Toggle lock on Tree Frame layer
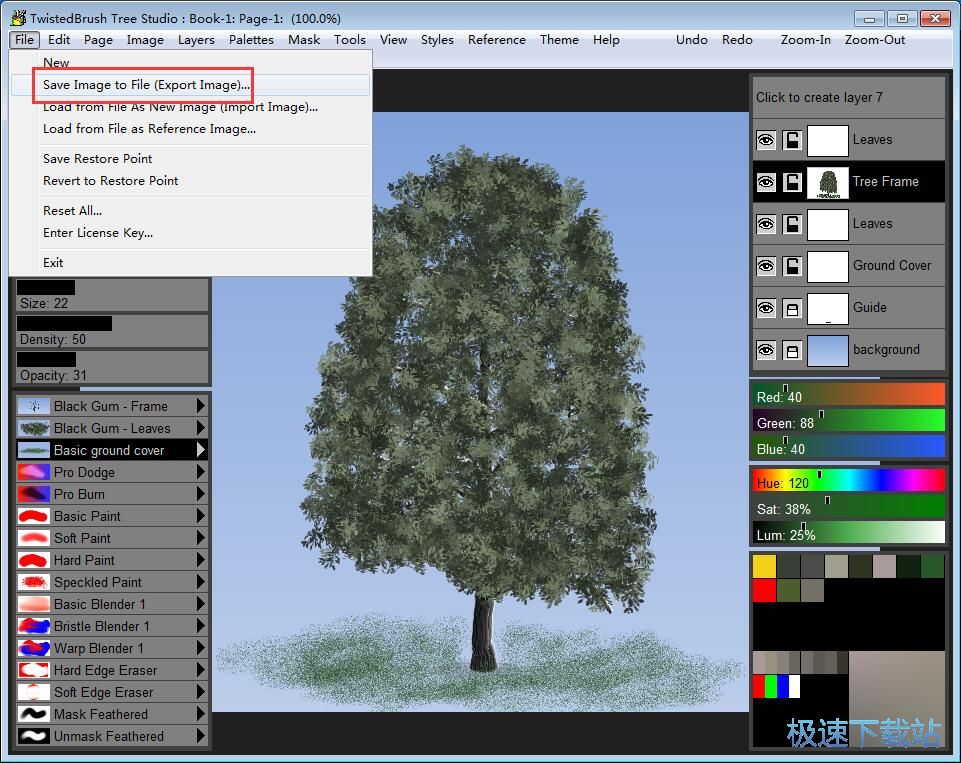Image resolution: width=961 pixels, height=763 pixels. coord(792,182)
